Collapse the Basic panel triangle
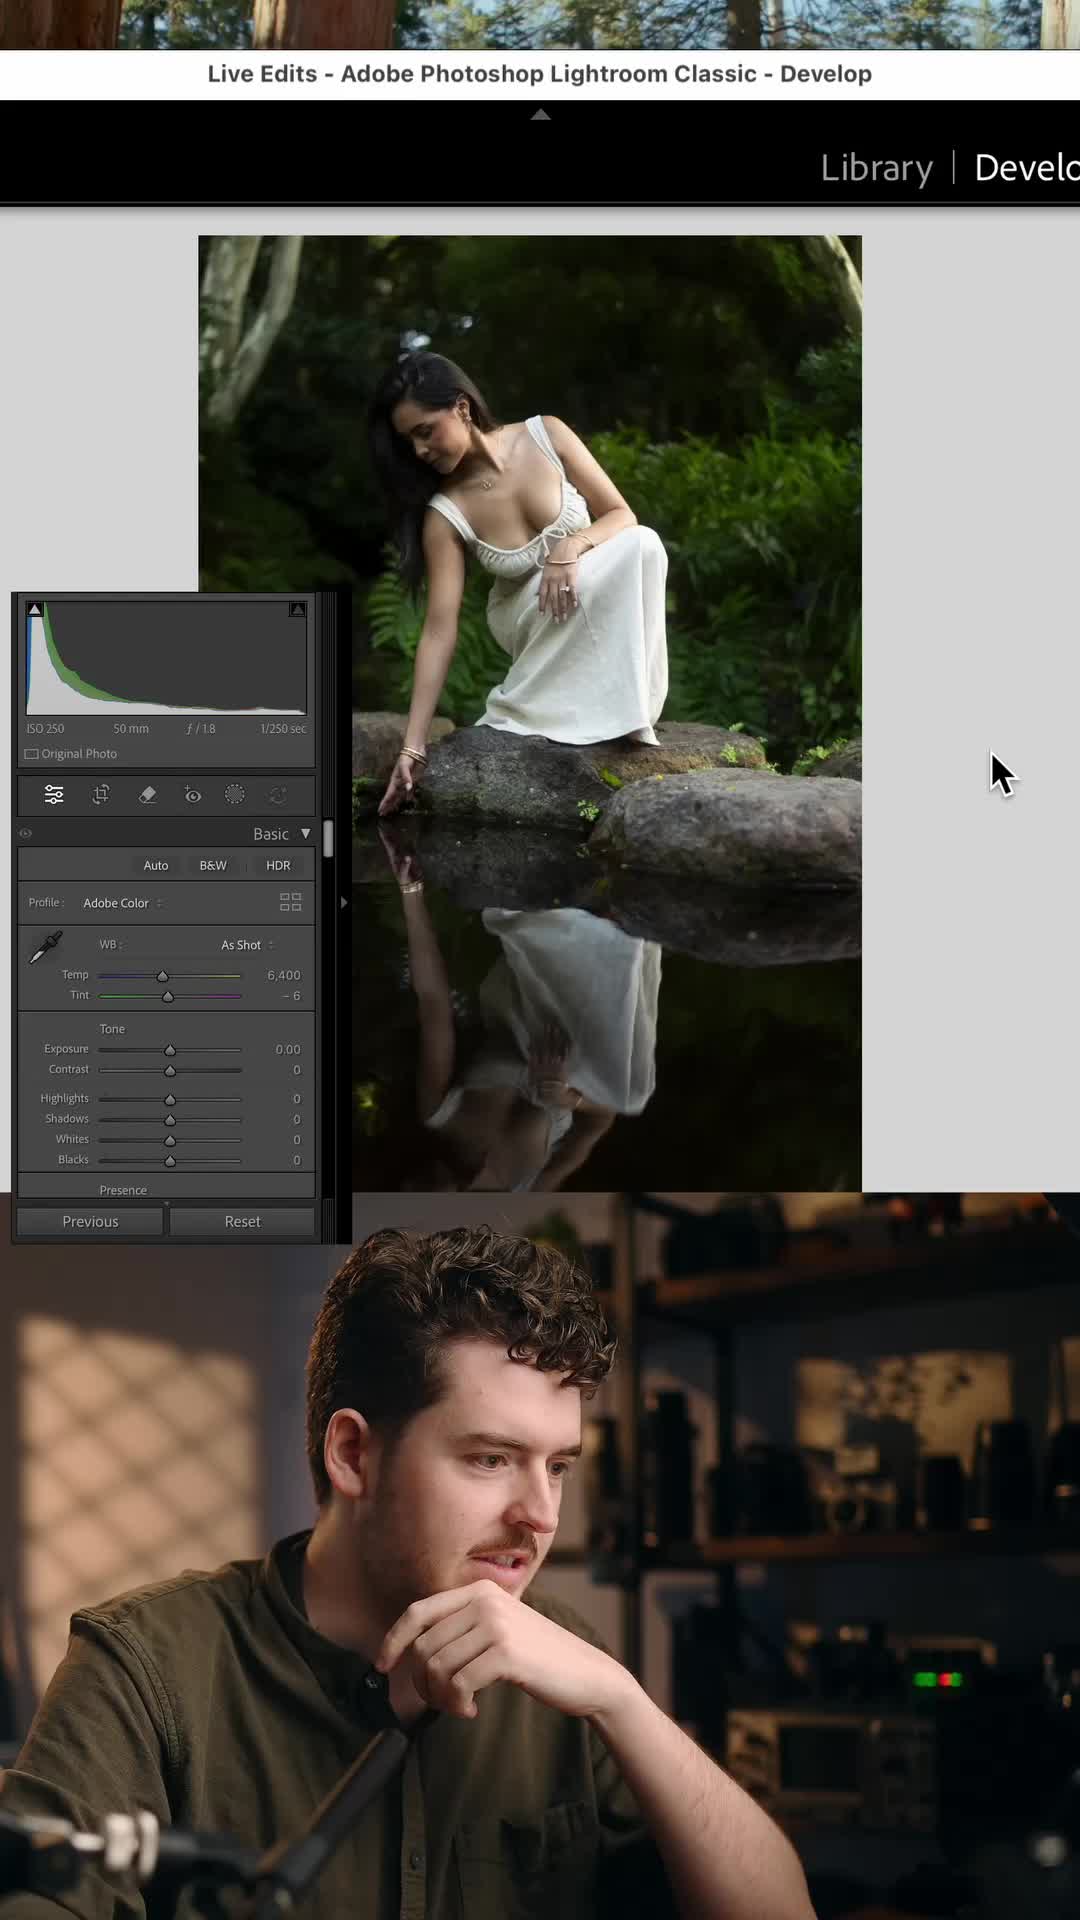 306,833
